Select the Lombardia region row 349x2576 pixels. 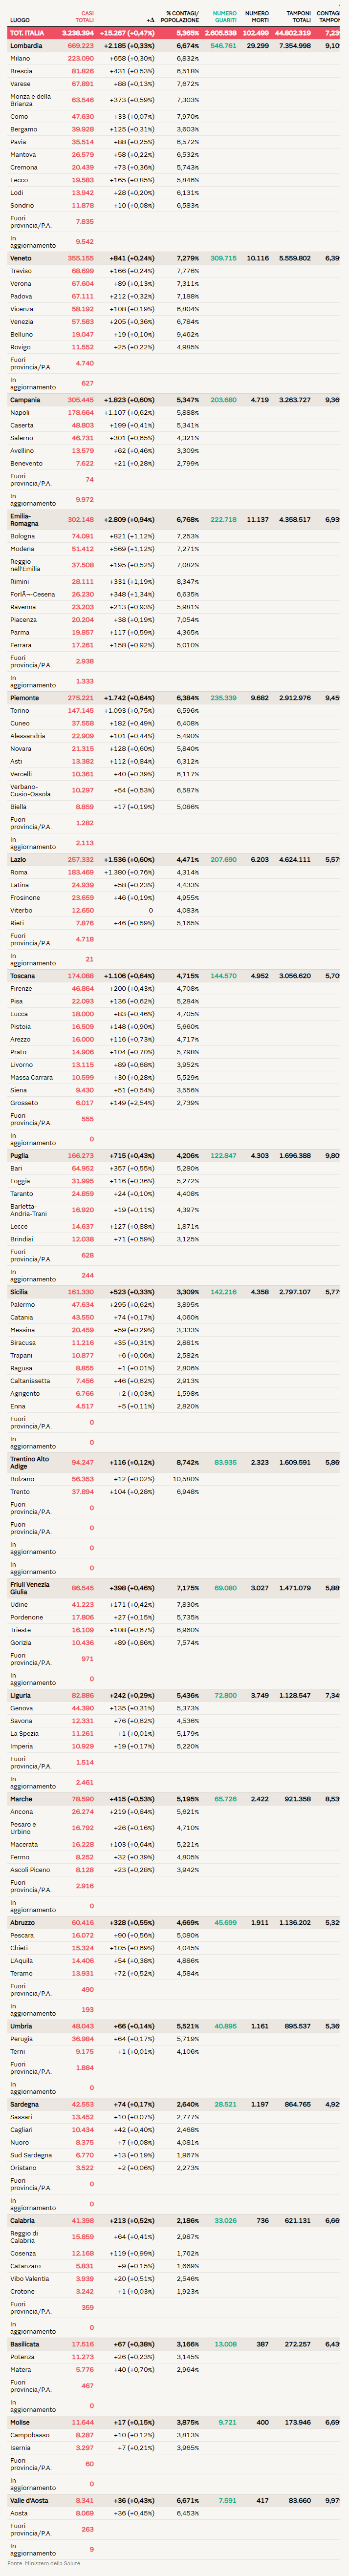[x=26, y=46]
